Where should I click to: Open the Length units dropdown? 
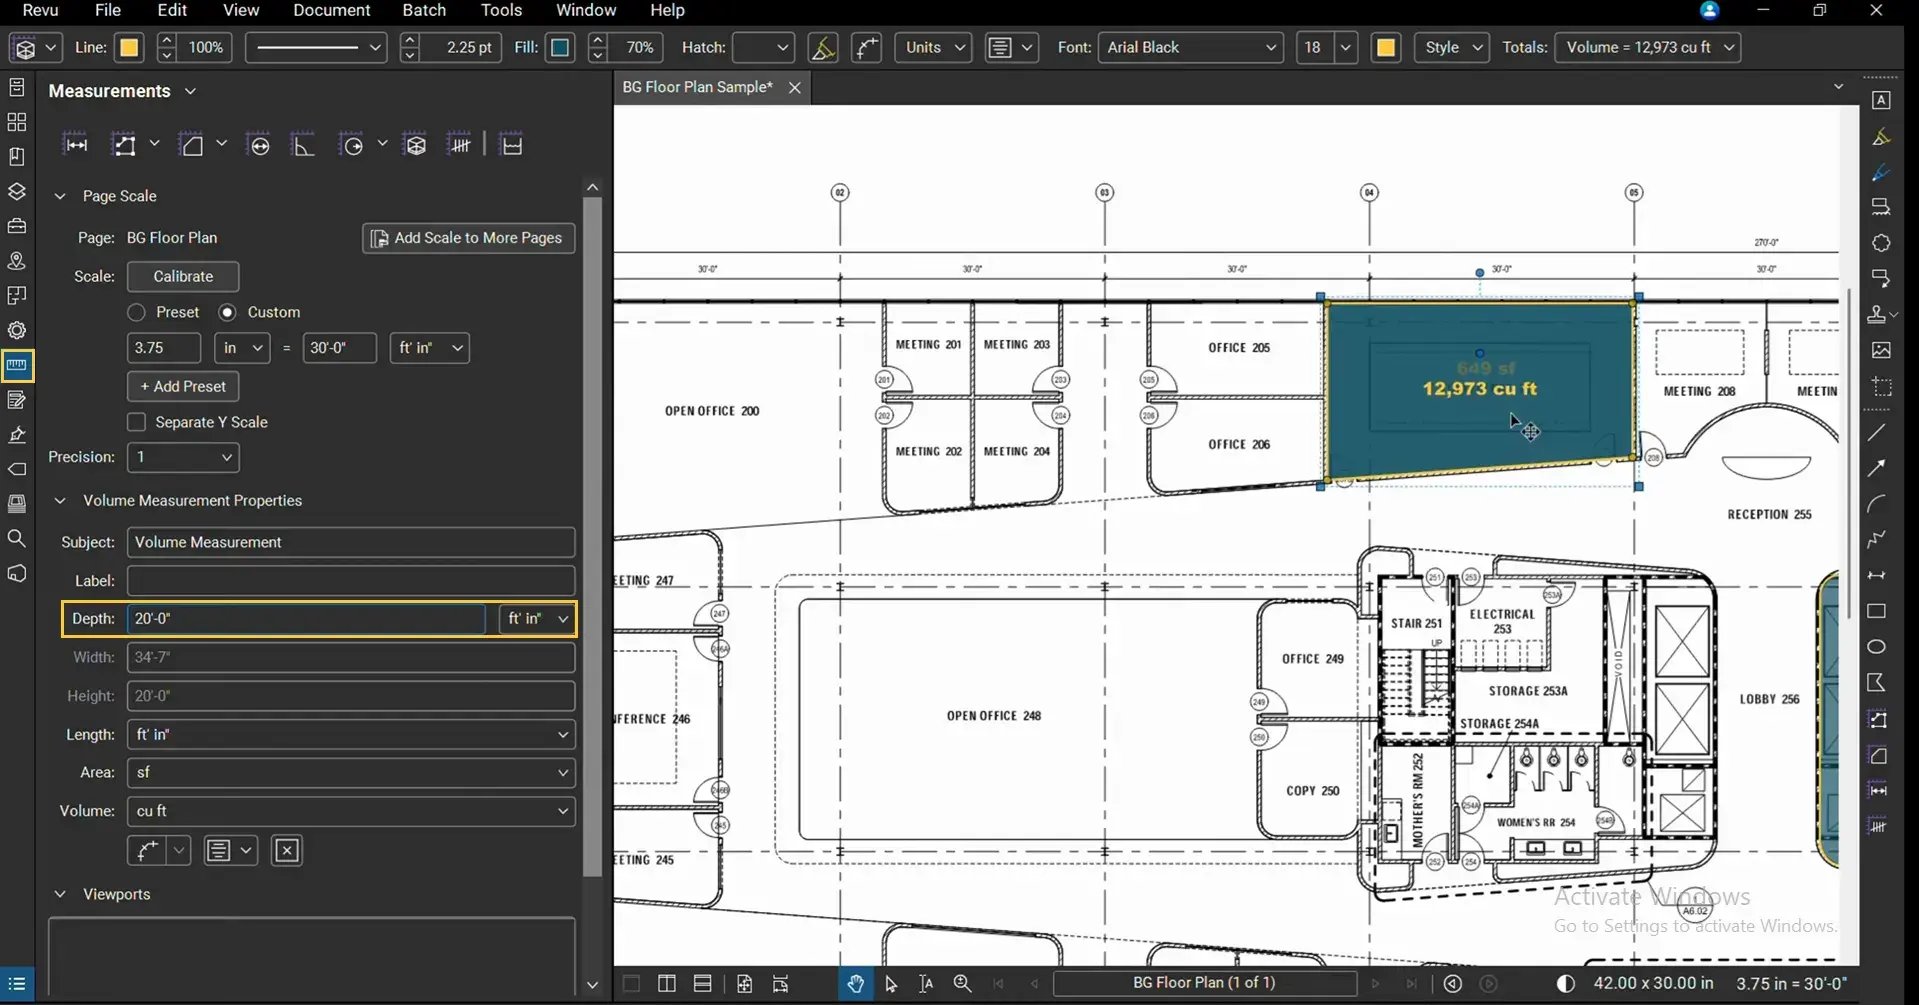[x=351, y=734]
